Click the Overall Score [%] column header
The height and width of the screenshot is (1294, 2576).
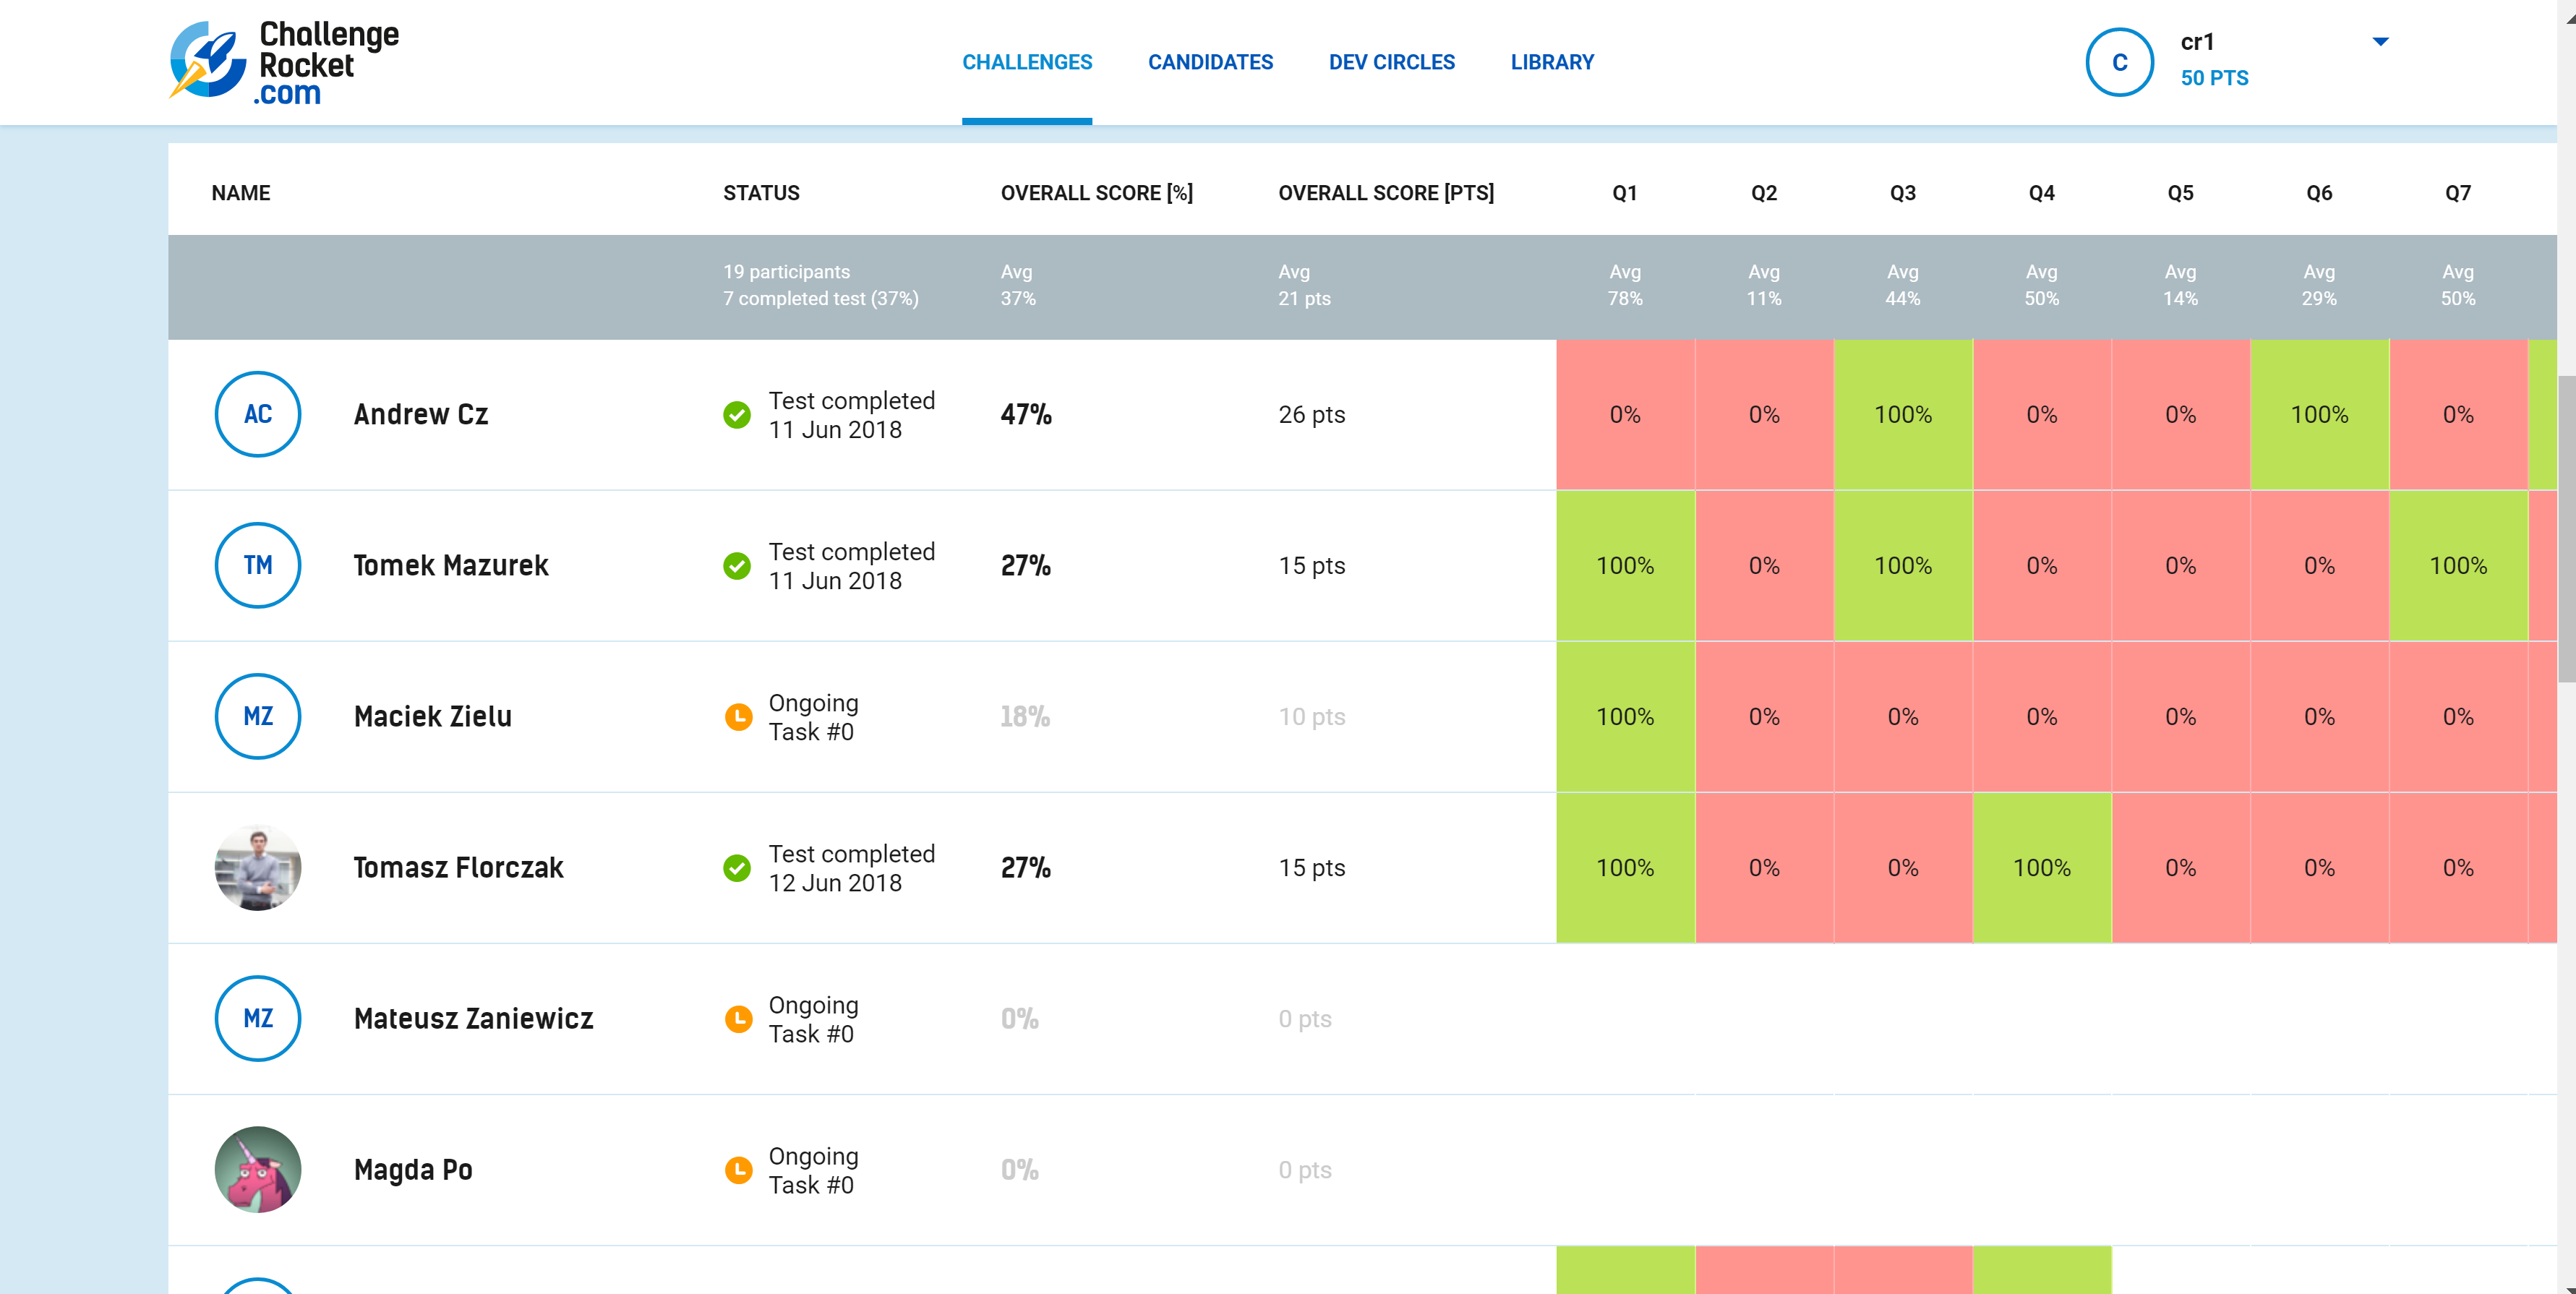pyautogui.click(x=1096, y=193)
